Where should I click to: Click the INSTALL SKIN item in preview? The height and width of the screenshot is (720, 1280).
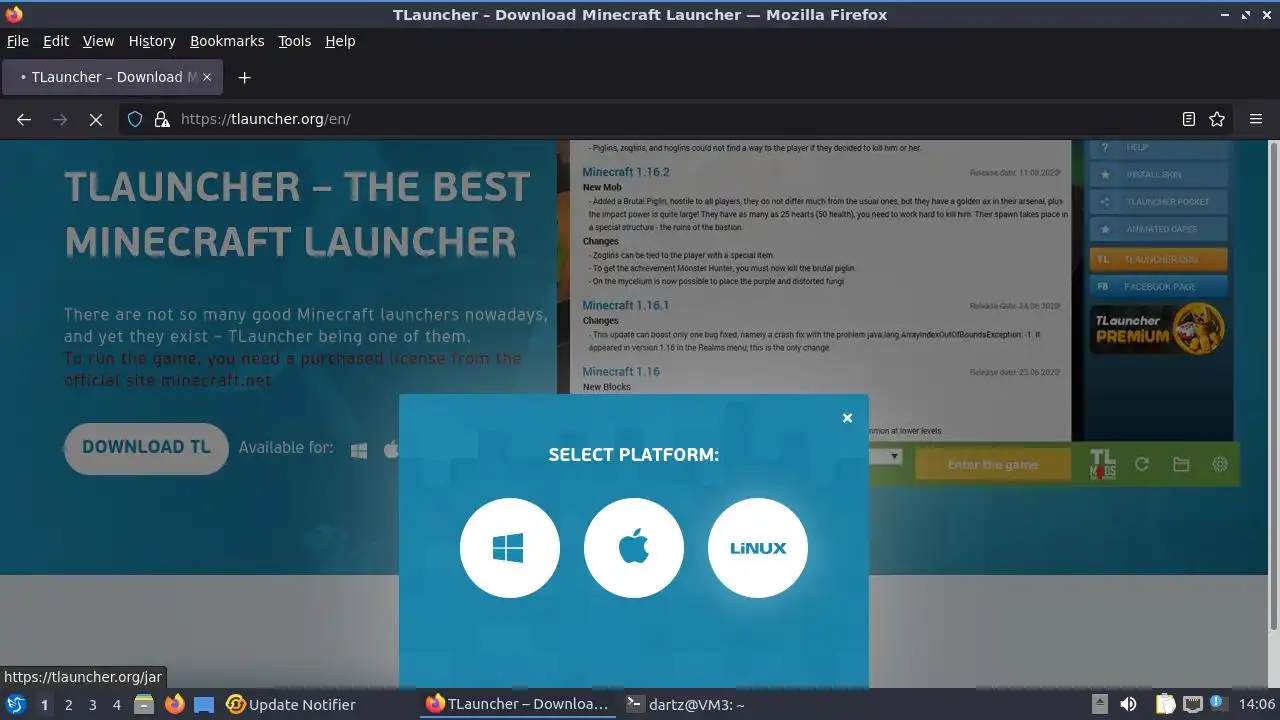coord(1158,174)
